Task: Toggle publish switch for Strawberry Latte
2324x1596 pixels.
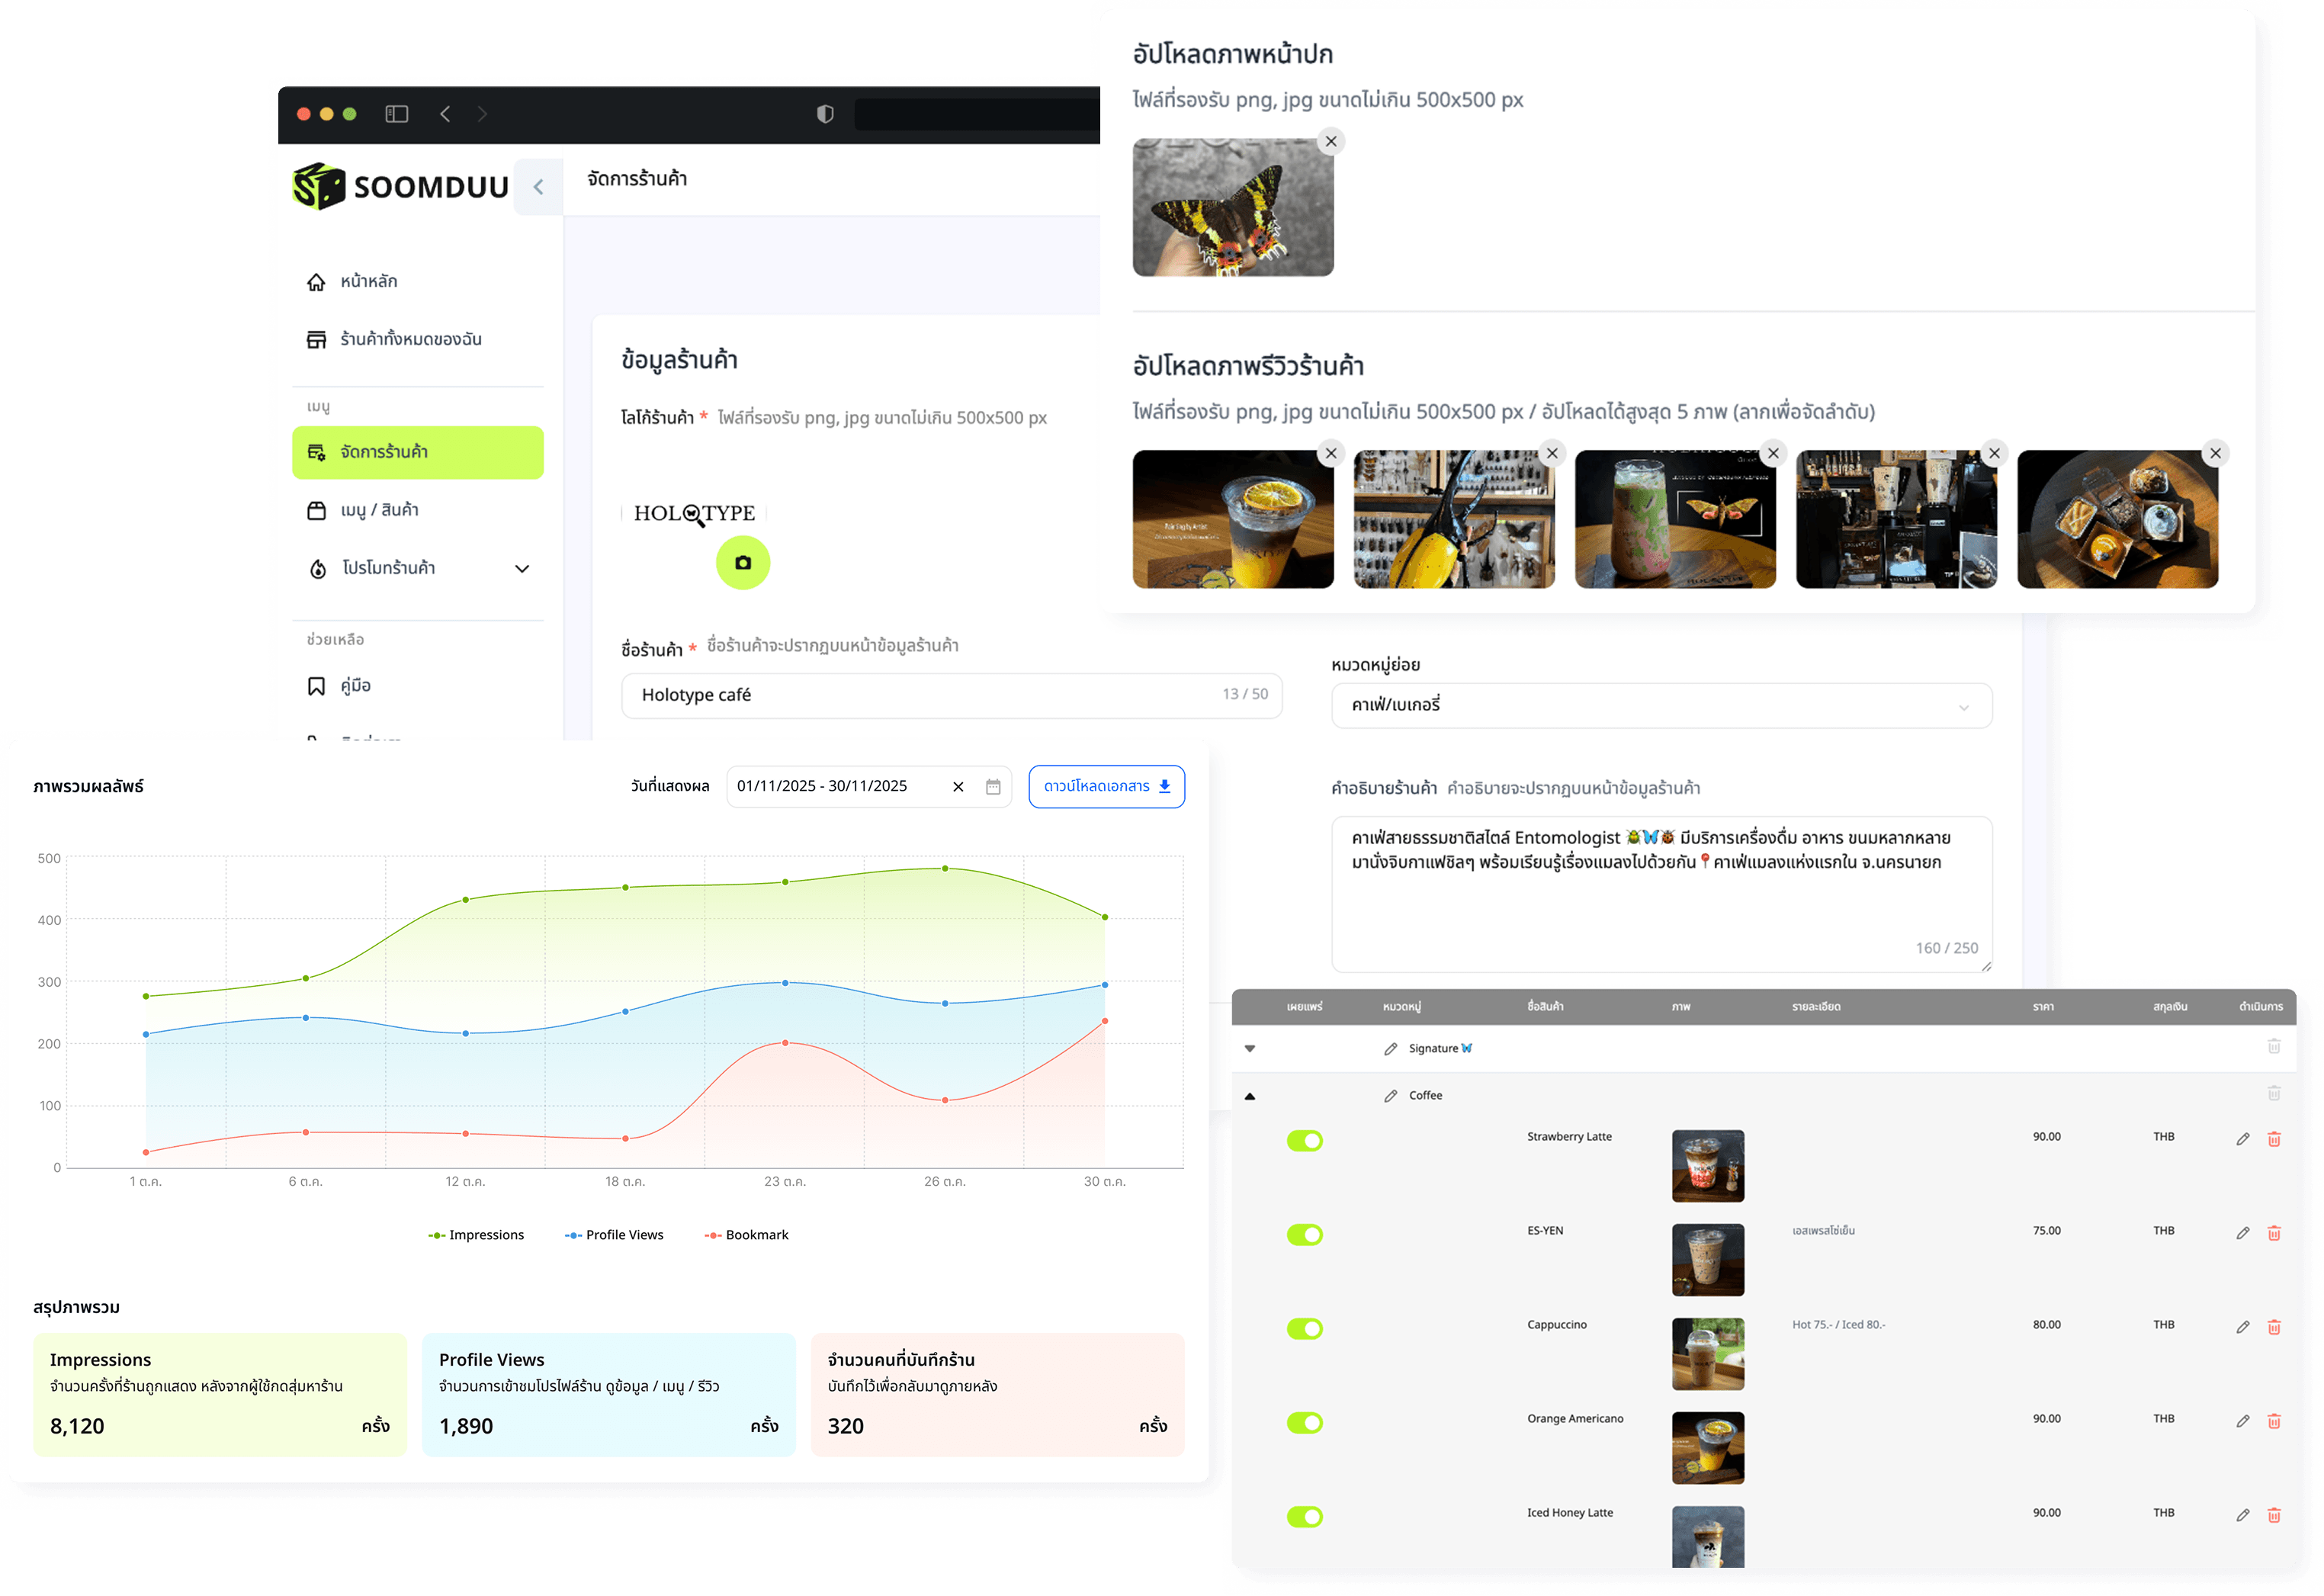Action: click(x=1304, y=1141)
